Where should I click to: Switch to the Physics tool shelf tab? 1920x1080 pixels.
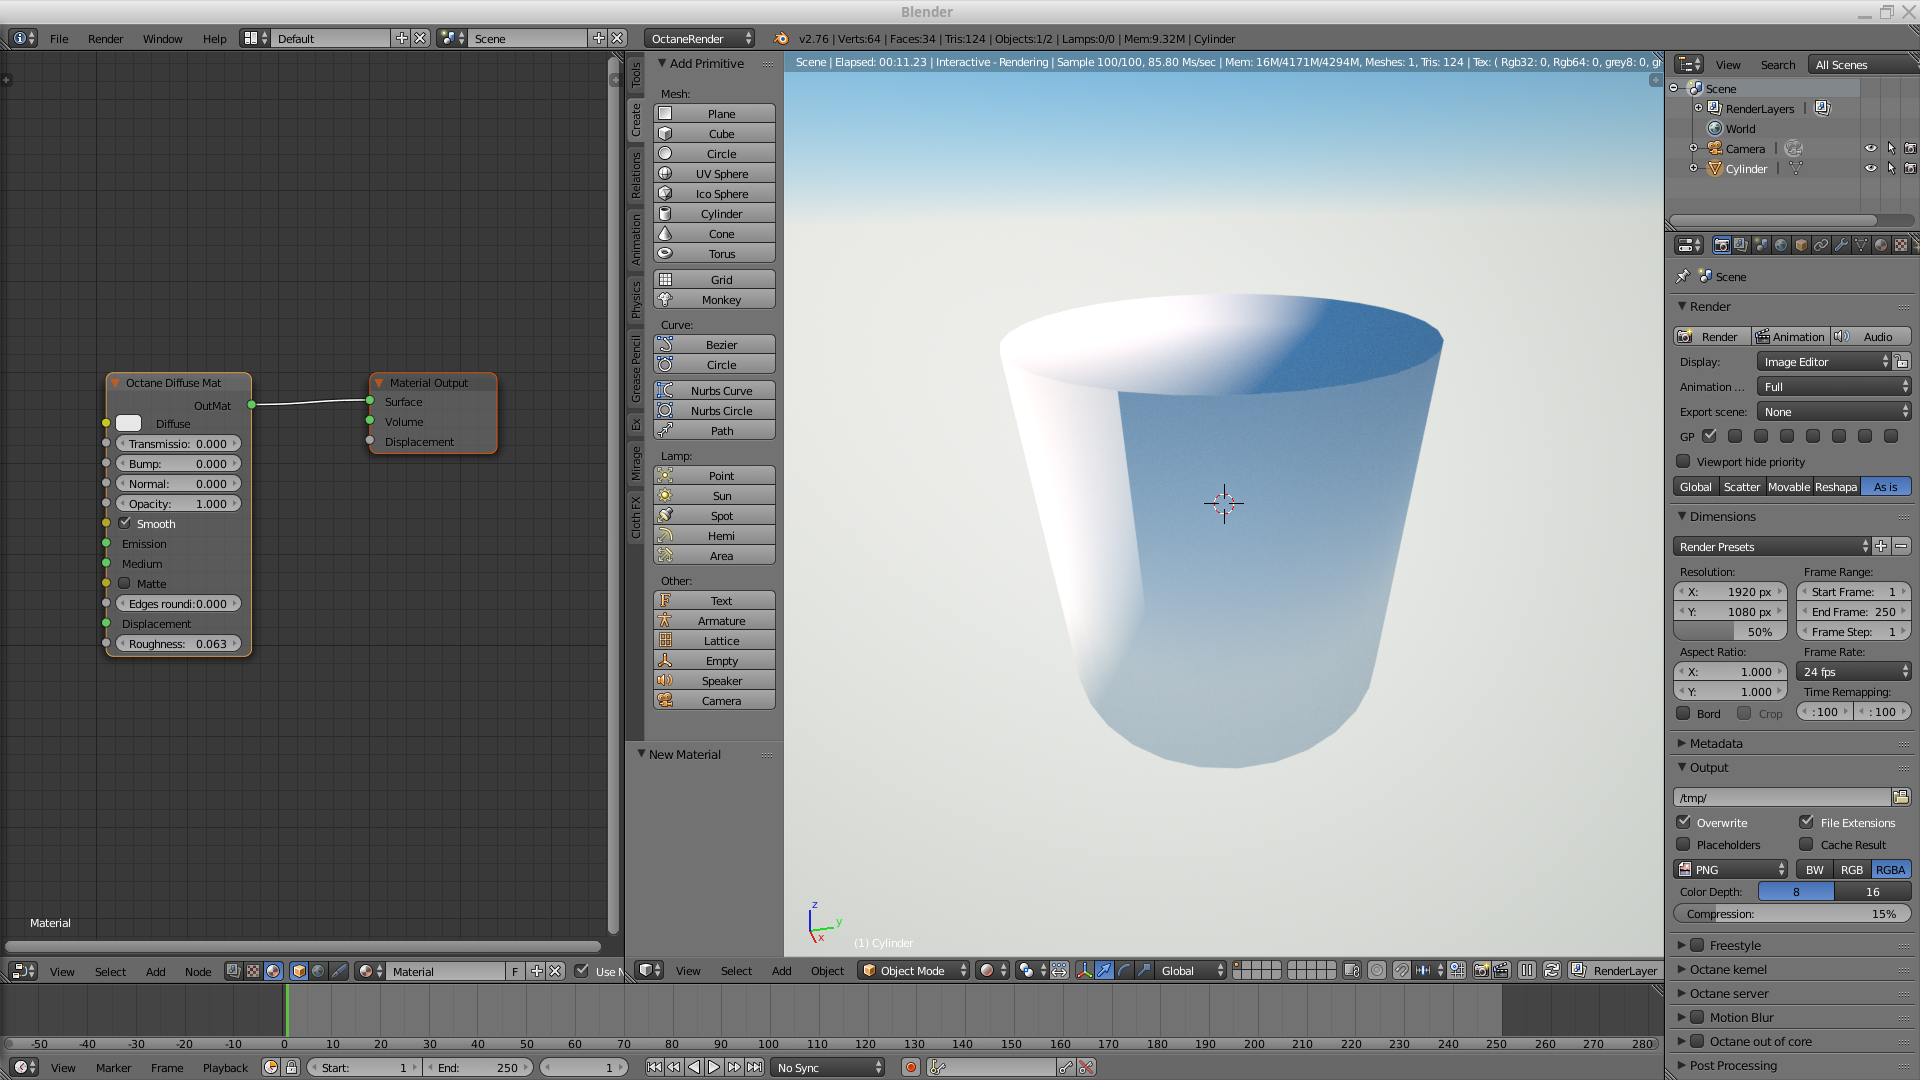pyautogui.click(x=636, y=300)
